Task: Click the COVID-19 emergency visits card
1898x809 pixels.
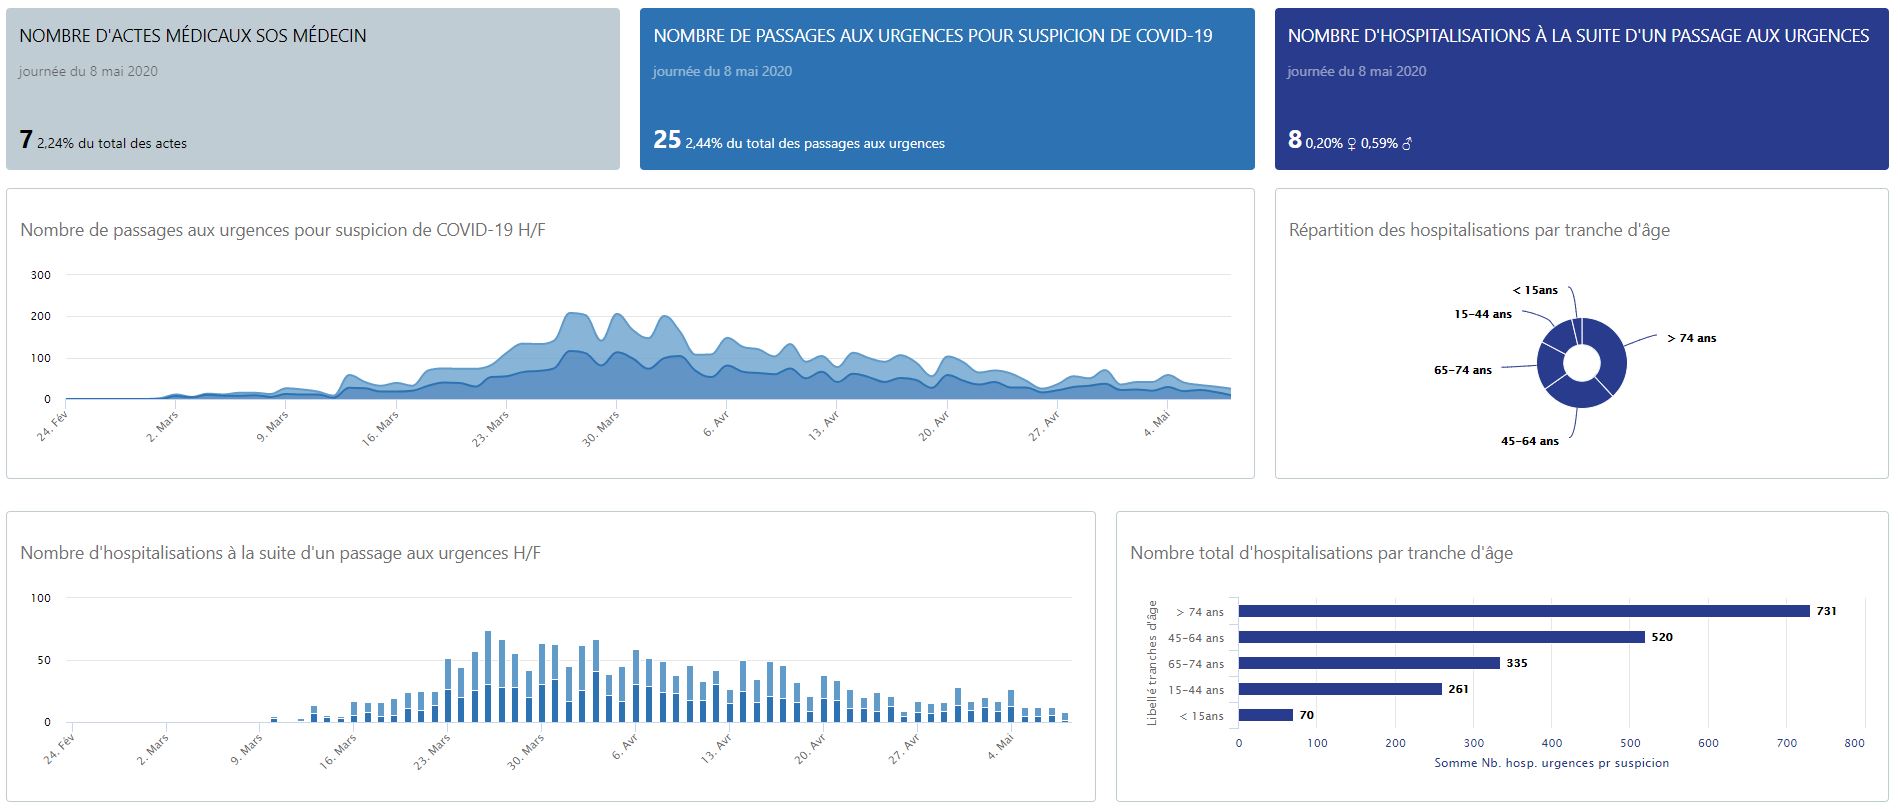Action: pyautogui.click(x=947, y=89)
